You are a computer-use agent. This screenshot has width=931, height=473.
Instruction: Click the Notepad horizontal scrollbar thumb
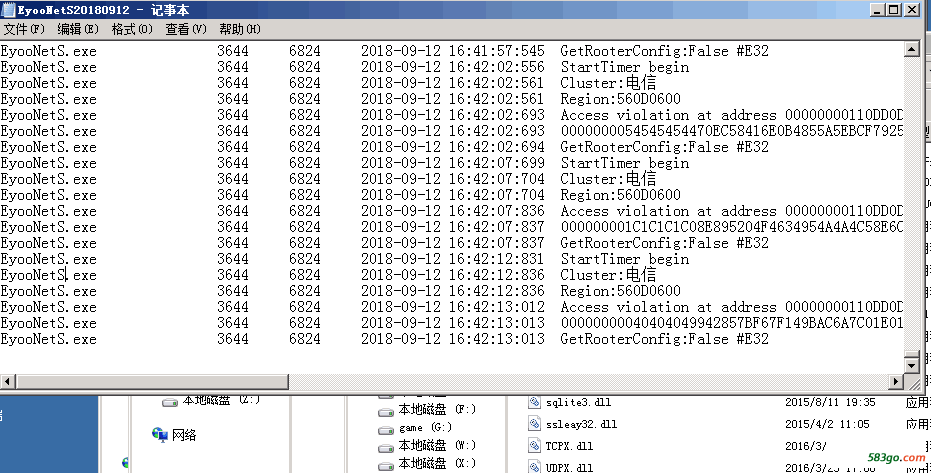(x=150, y=382)
